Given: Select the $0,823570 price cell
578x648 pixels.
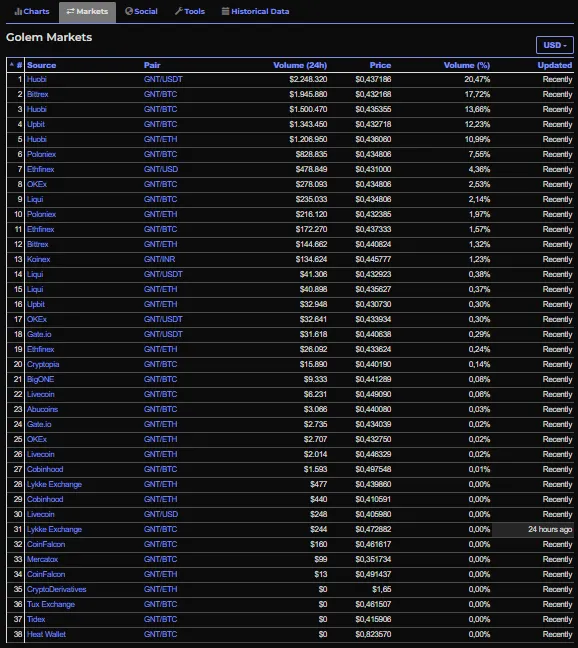Looking at the screenshot, I should (x=373, y=634).
